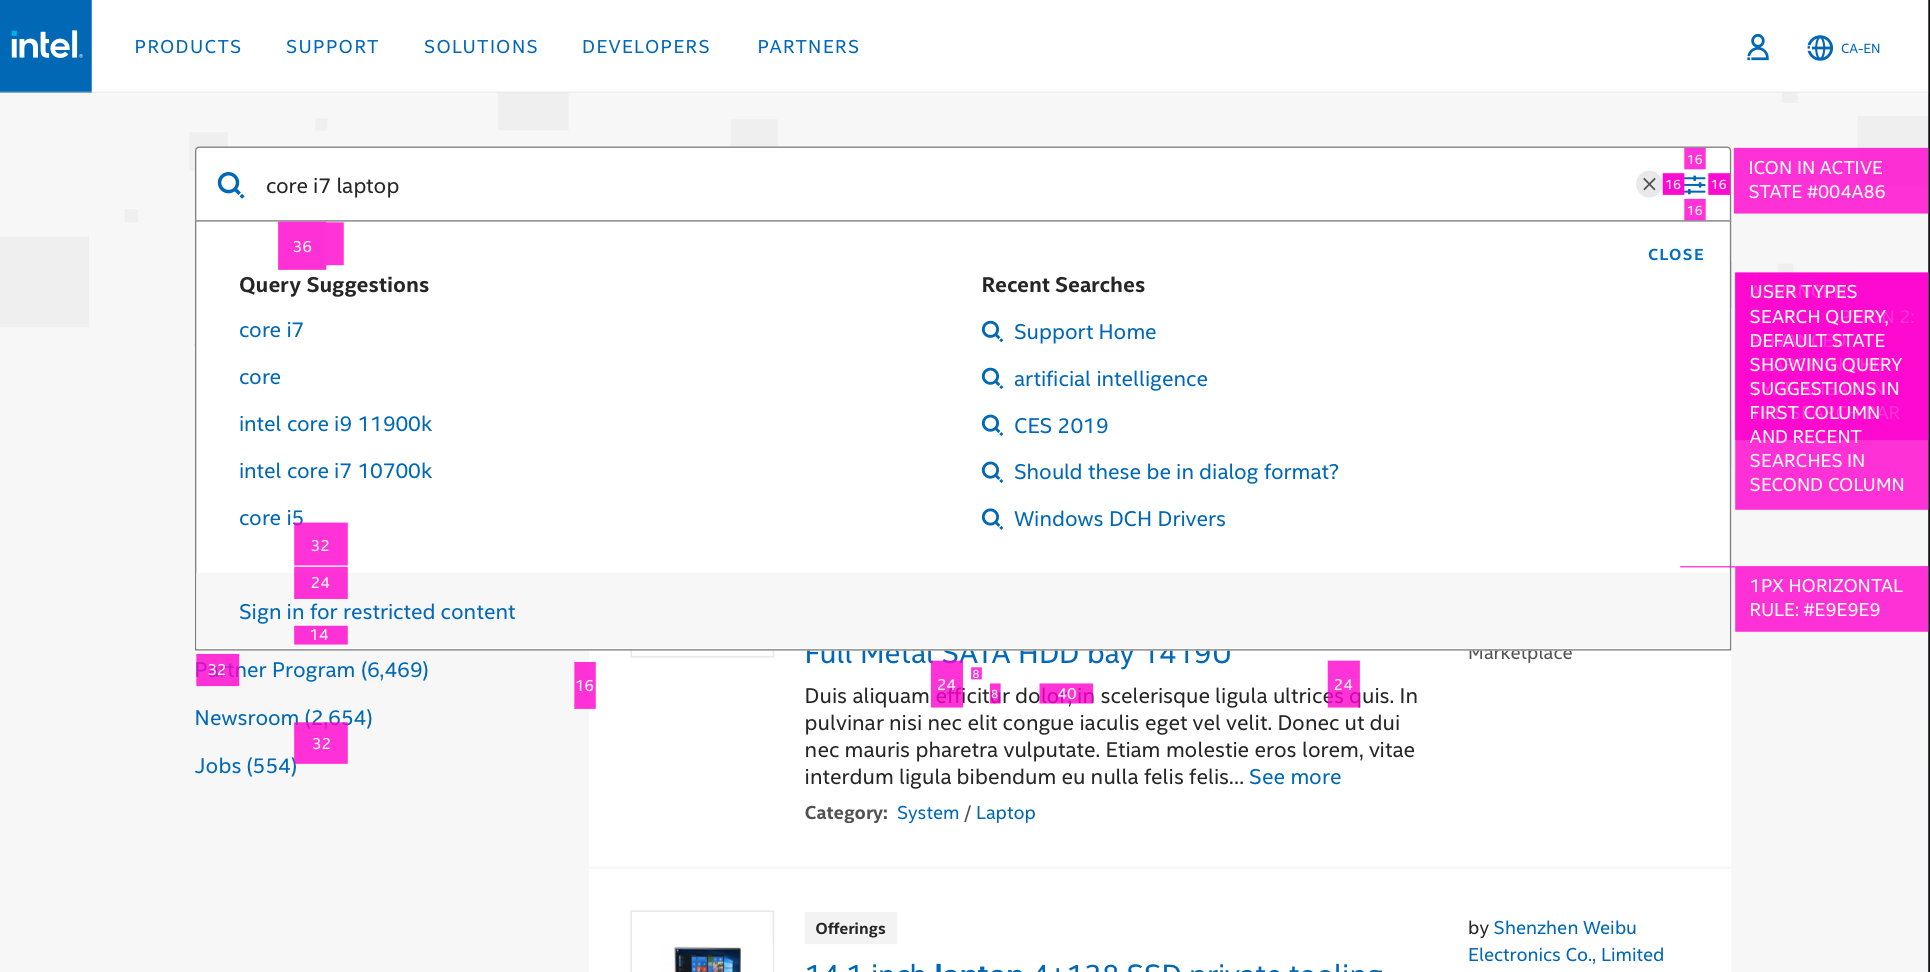Click the Intel logo
The width and height of the screenshot is (1930, 972).
[46, 46]
